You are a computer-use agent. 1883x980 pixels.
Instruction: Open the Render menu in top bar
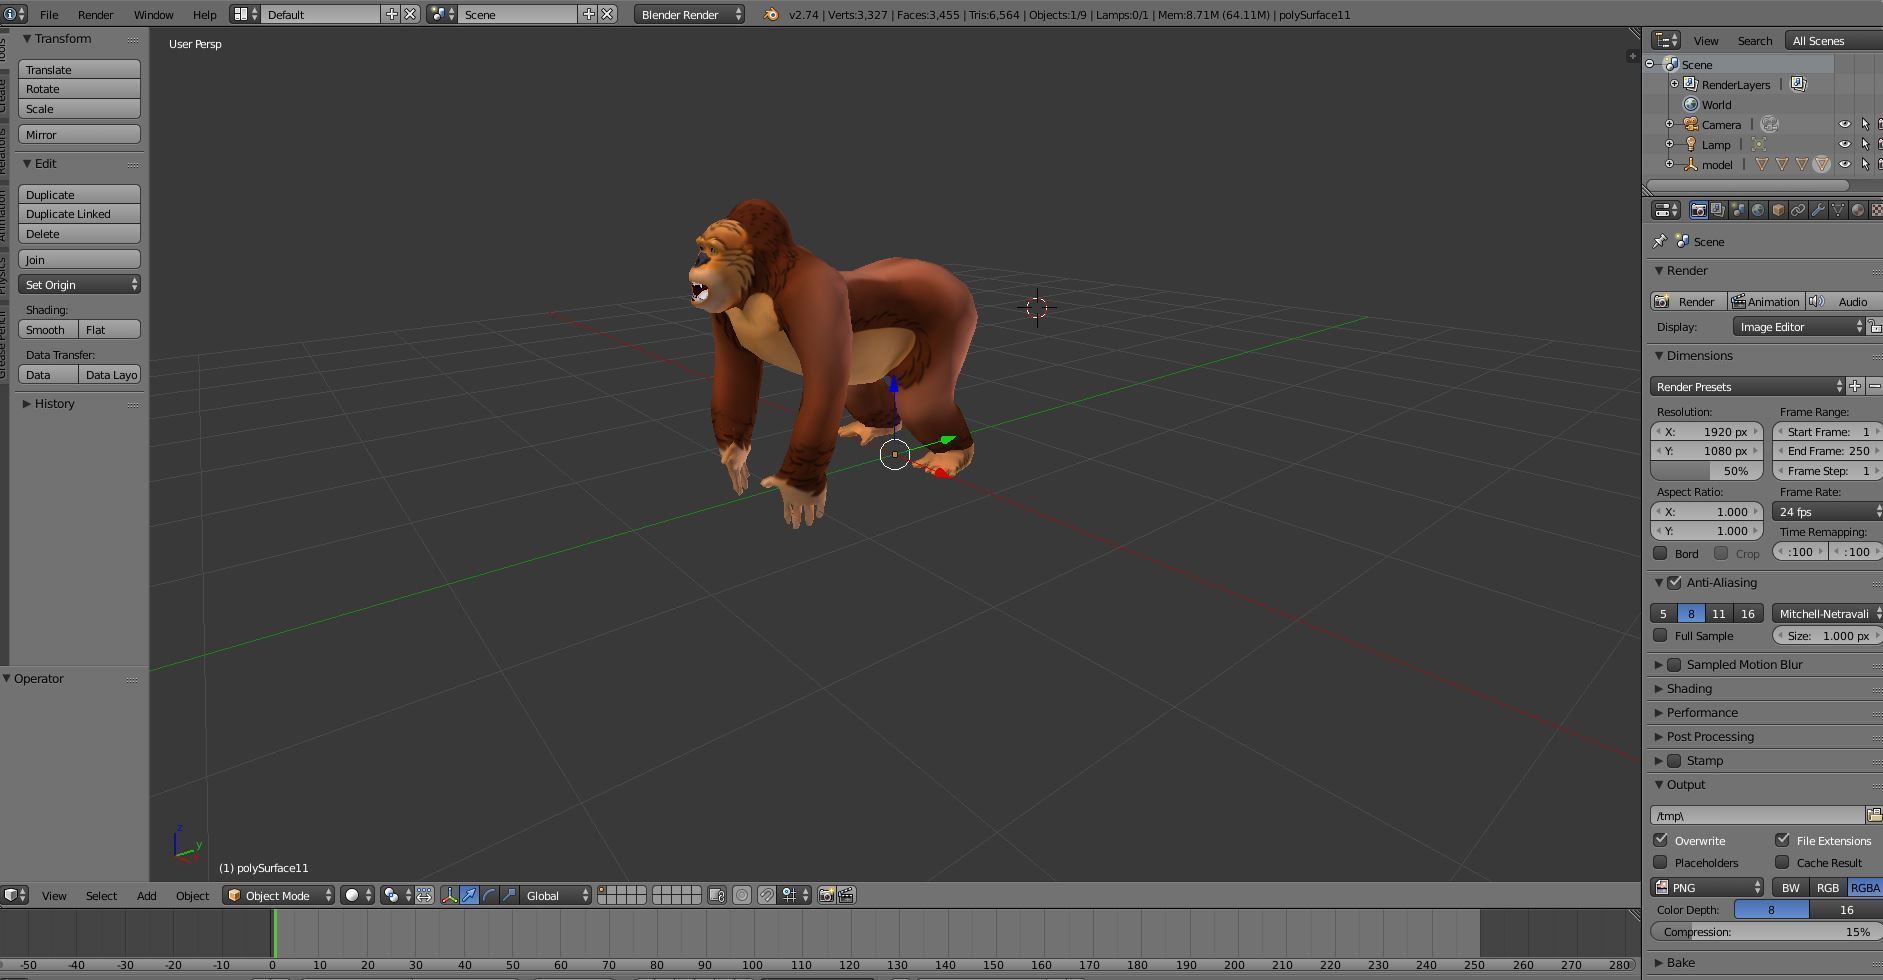pos(96,14)
